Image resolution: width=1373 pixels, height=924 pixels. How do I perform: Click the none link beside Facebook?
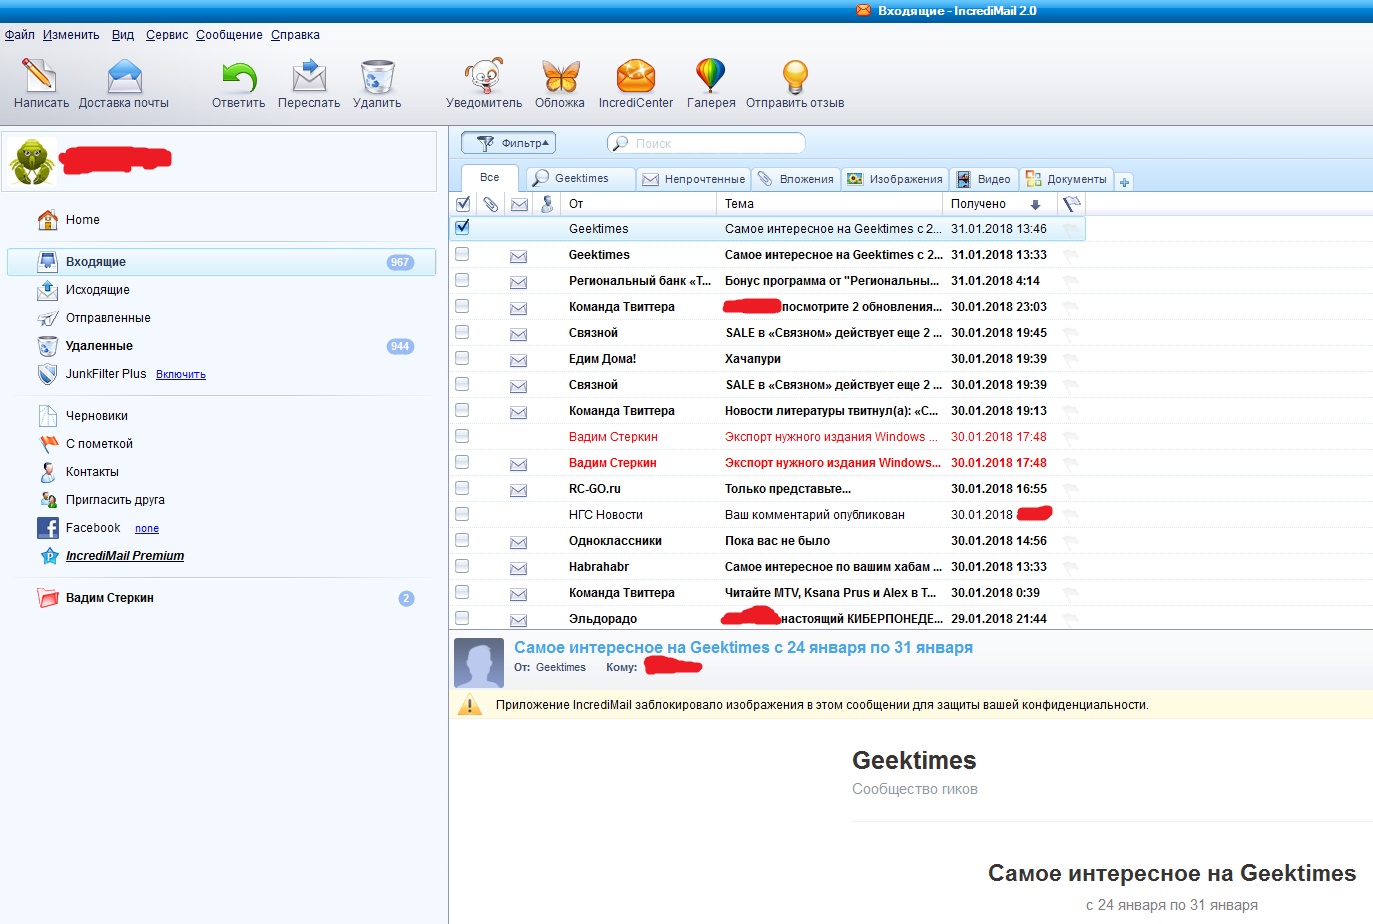point(147,529)
